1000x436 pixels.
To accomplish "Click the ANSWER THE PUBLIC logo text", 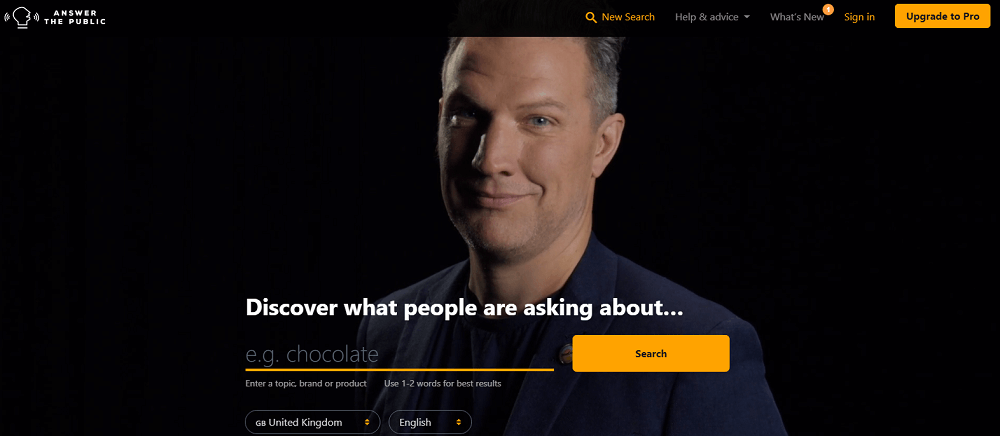I will [75, 17].
